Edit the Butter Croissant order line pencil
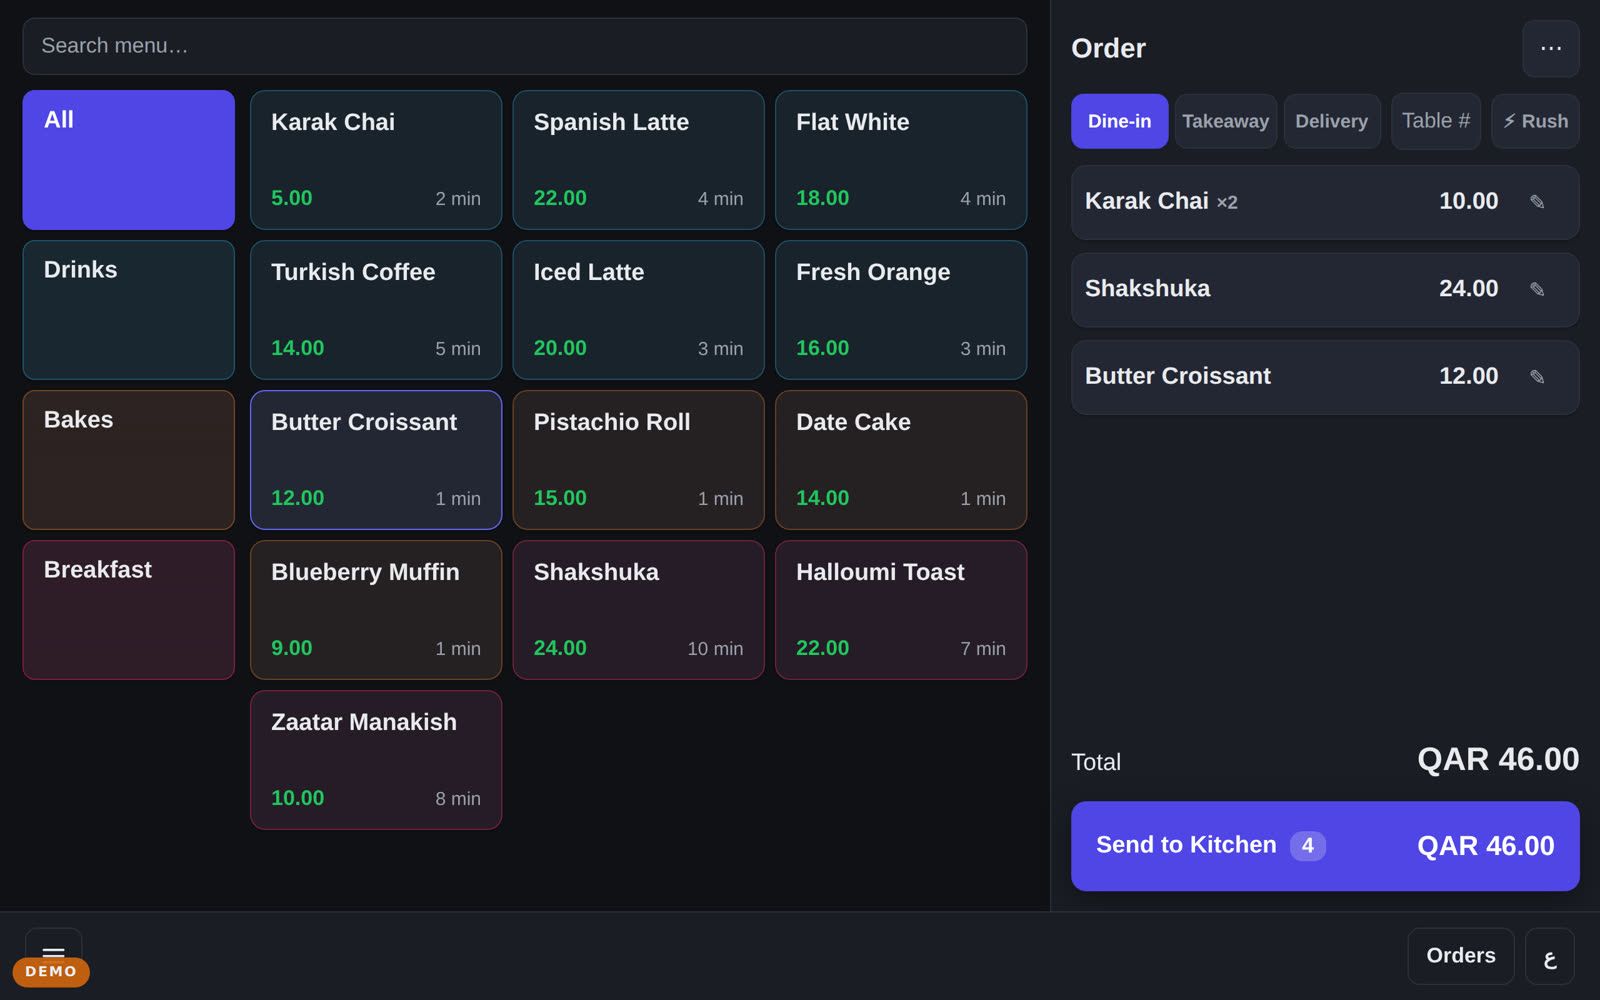 click(1537, 377)
